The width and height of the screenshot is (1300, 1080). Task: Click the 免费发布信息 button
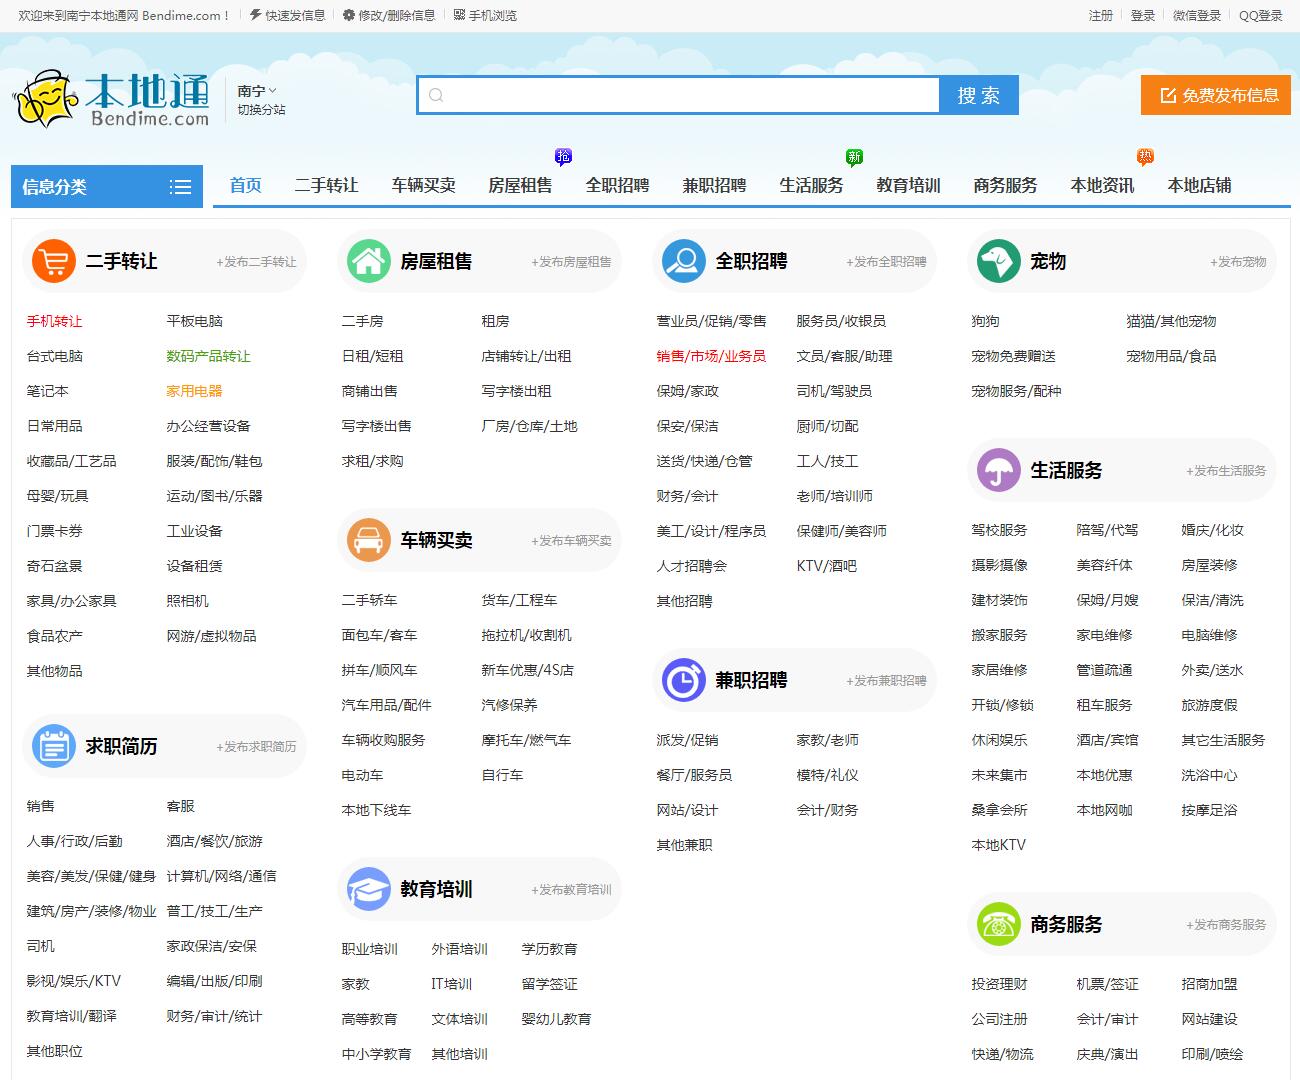tap(1216, 95)
